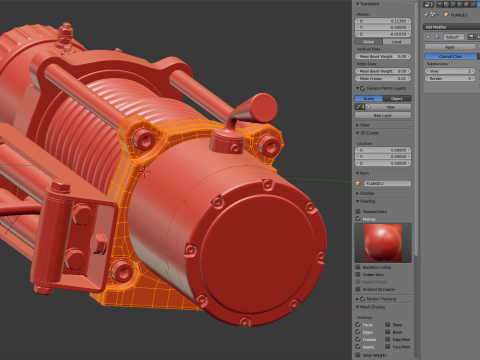Screen dimensions: 480x360
Task: Uncheck the Edges overlay checkbox
Action: [358, 332]
